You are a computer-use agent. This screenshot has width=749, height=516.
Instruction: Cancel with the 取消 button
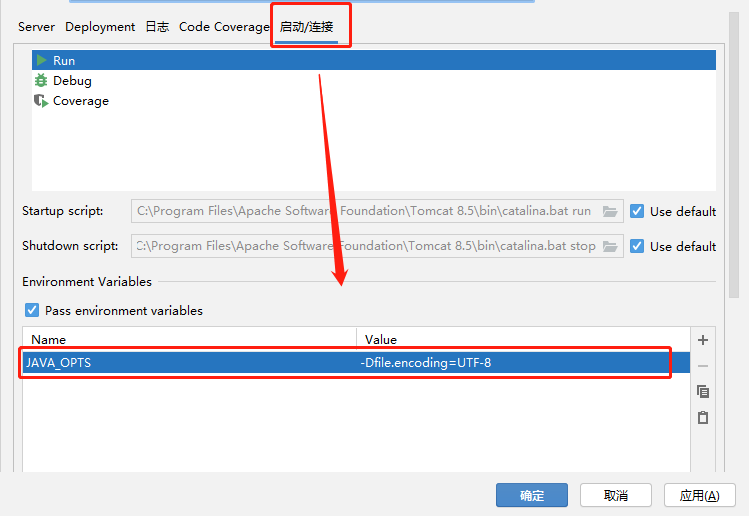click(616, 495)
